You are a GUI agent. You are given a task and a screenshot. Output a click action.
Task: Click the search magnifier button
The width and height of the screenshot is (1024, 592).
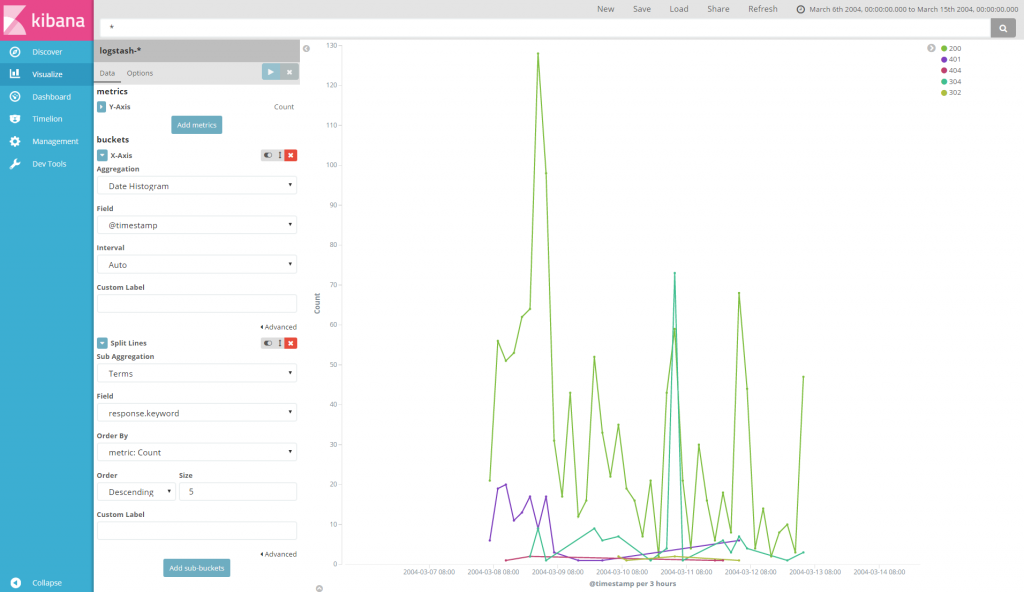pyautogui.click(x=1003, y=28)
